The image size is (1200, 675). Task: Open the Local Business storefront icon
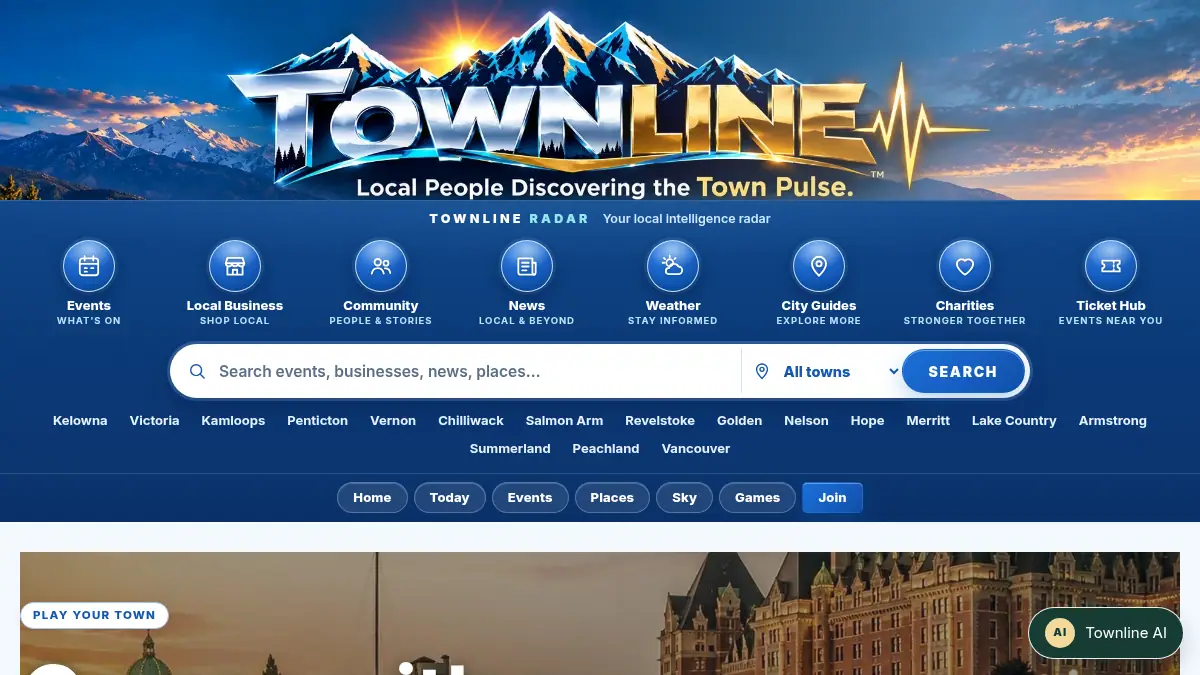point(235,266)
